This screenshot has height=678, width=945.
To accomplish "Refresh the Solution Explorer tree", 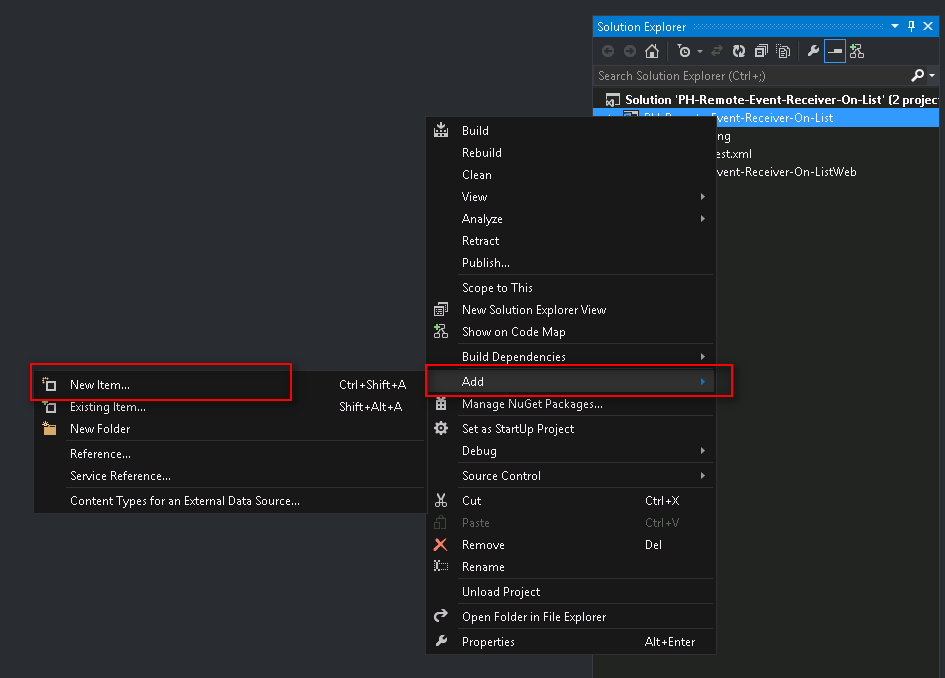I will click(x=739, y=51).
